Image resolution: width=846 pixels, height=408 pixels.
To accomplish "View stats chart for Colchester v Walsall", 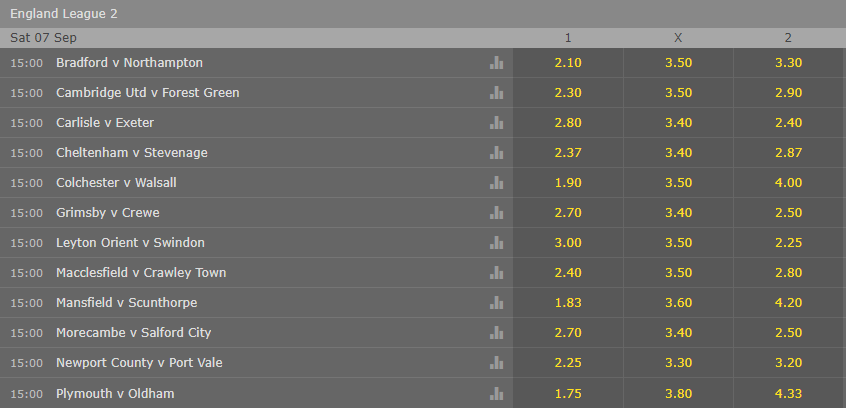I will [x=496, y=182].
